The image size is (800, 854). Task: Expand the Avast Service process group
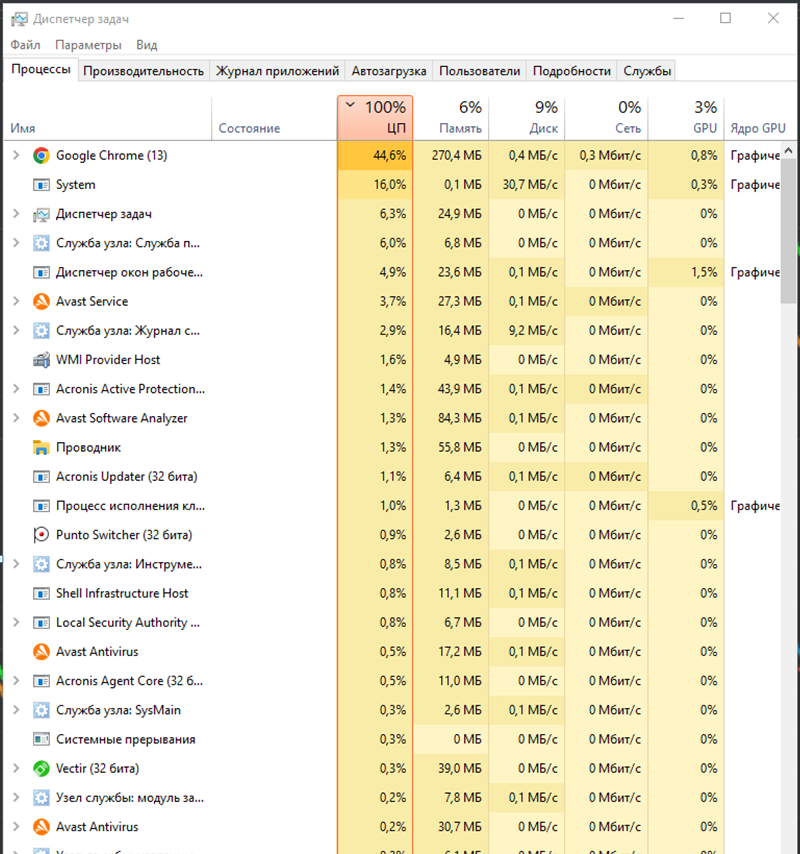coord(15,302)
